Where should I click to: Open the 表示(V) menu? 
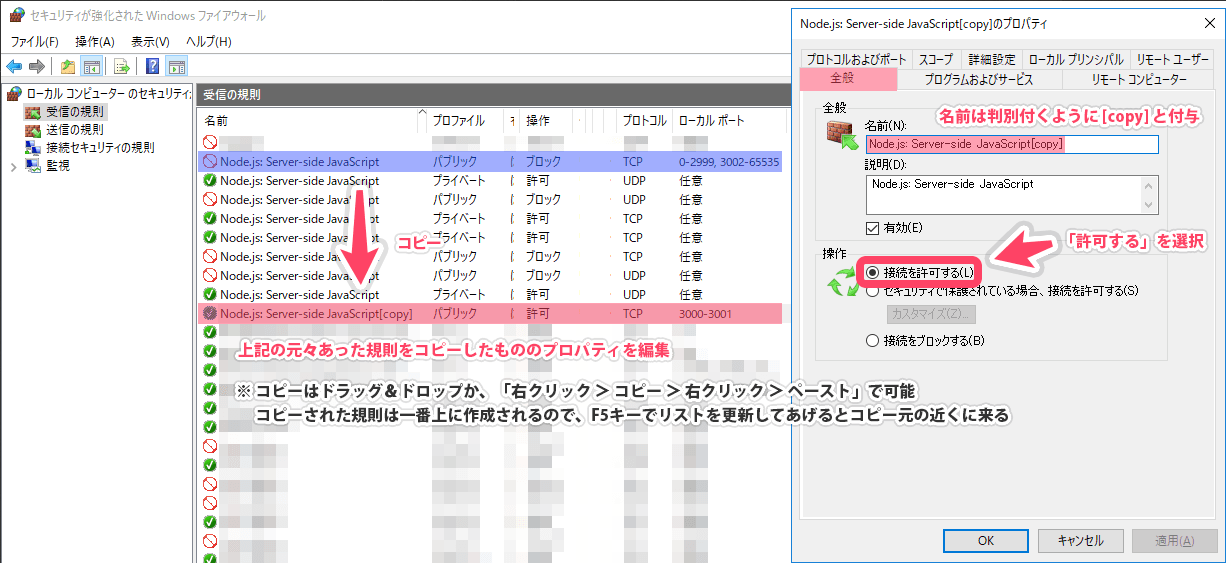click(150, 41)
